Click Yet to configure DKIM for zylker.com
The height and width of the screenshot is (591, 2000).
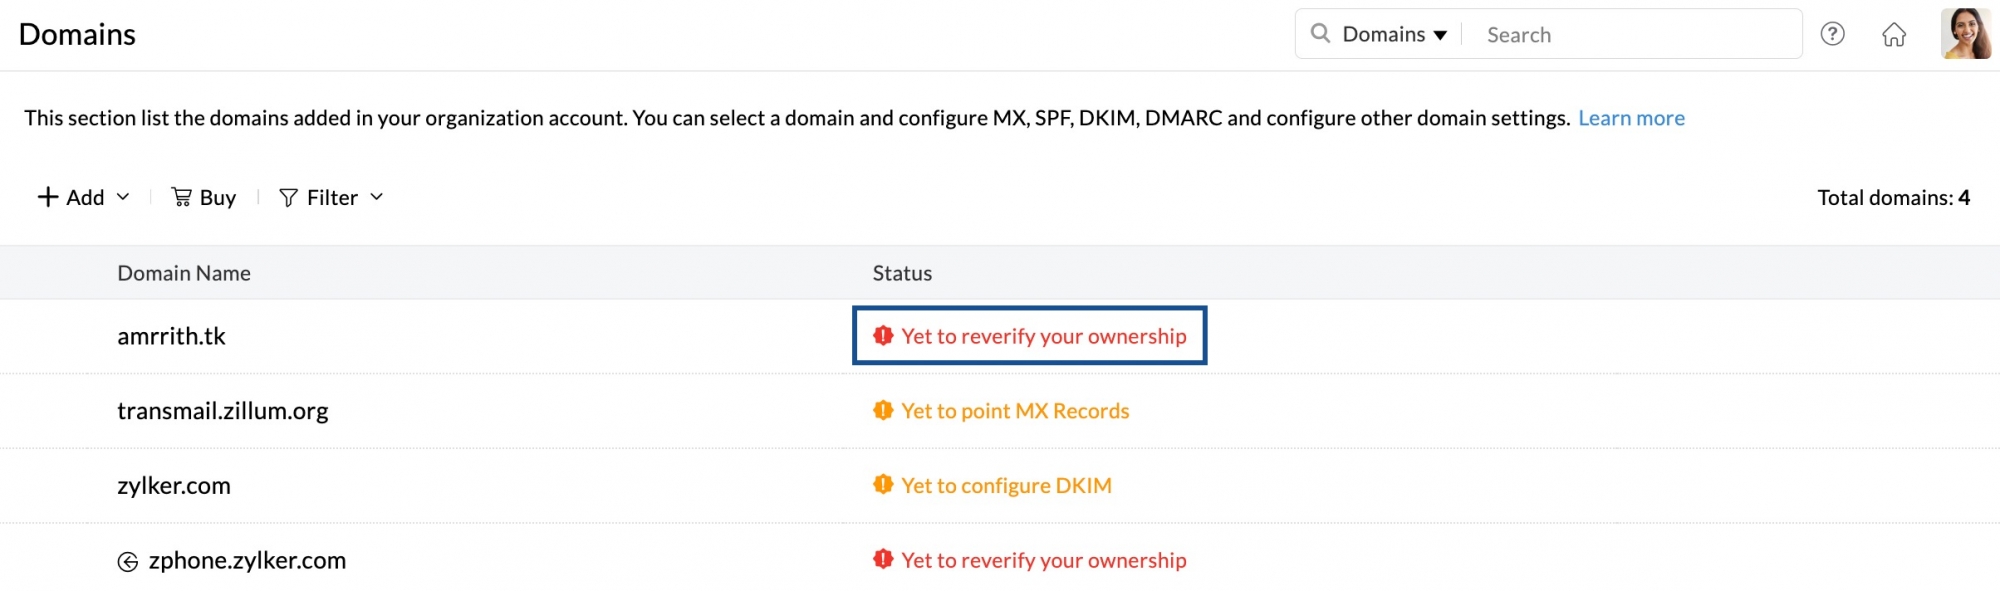pos(1006,485)
